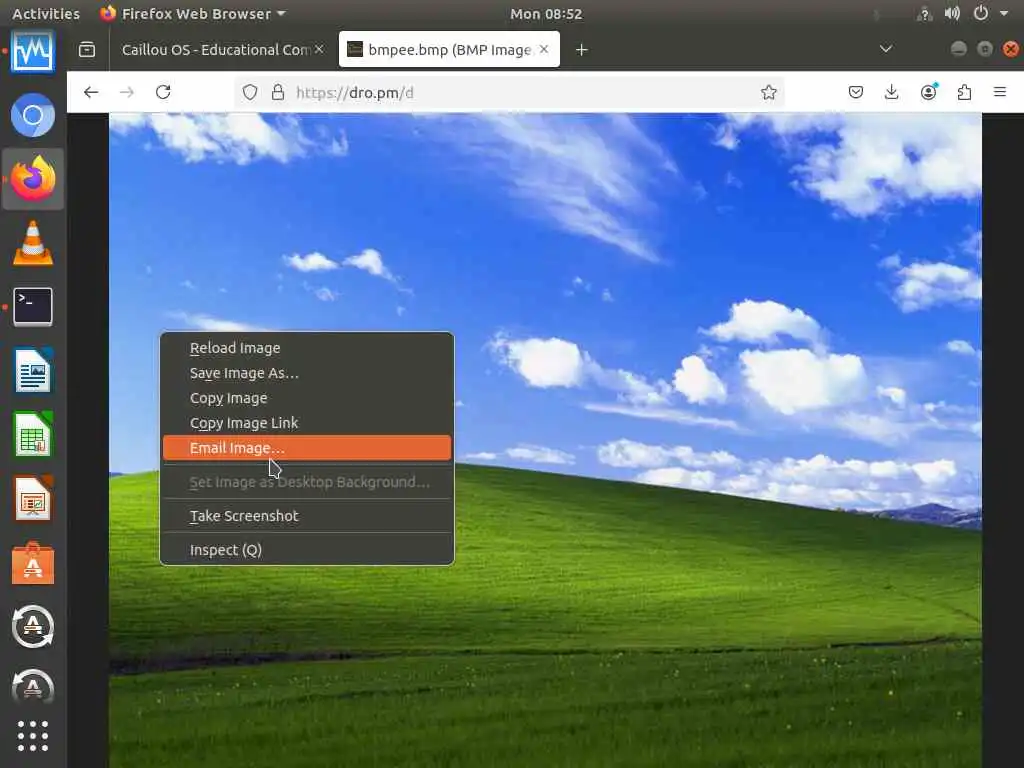Expand the list all tabs chevron
Image resolution: width=1024 pixels, height=768 pixels.
coord(886,49)
